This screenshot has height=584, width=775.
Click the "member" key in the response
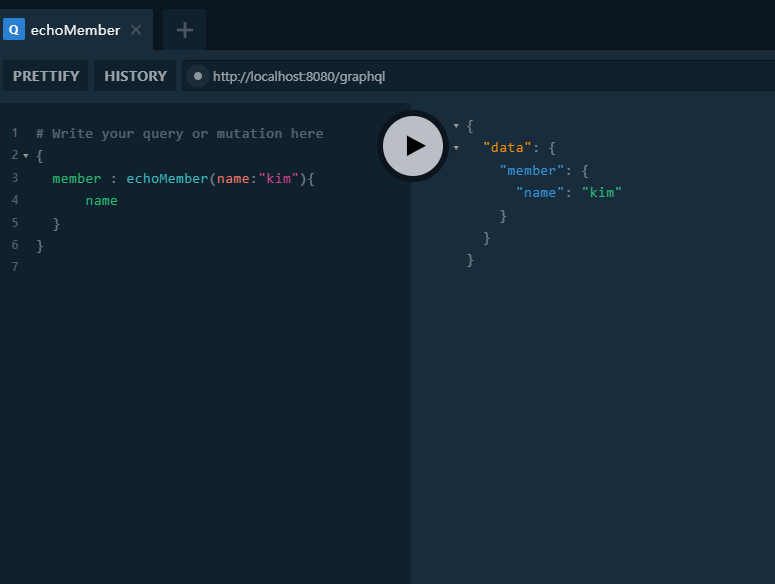531,170
